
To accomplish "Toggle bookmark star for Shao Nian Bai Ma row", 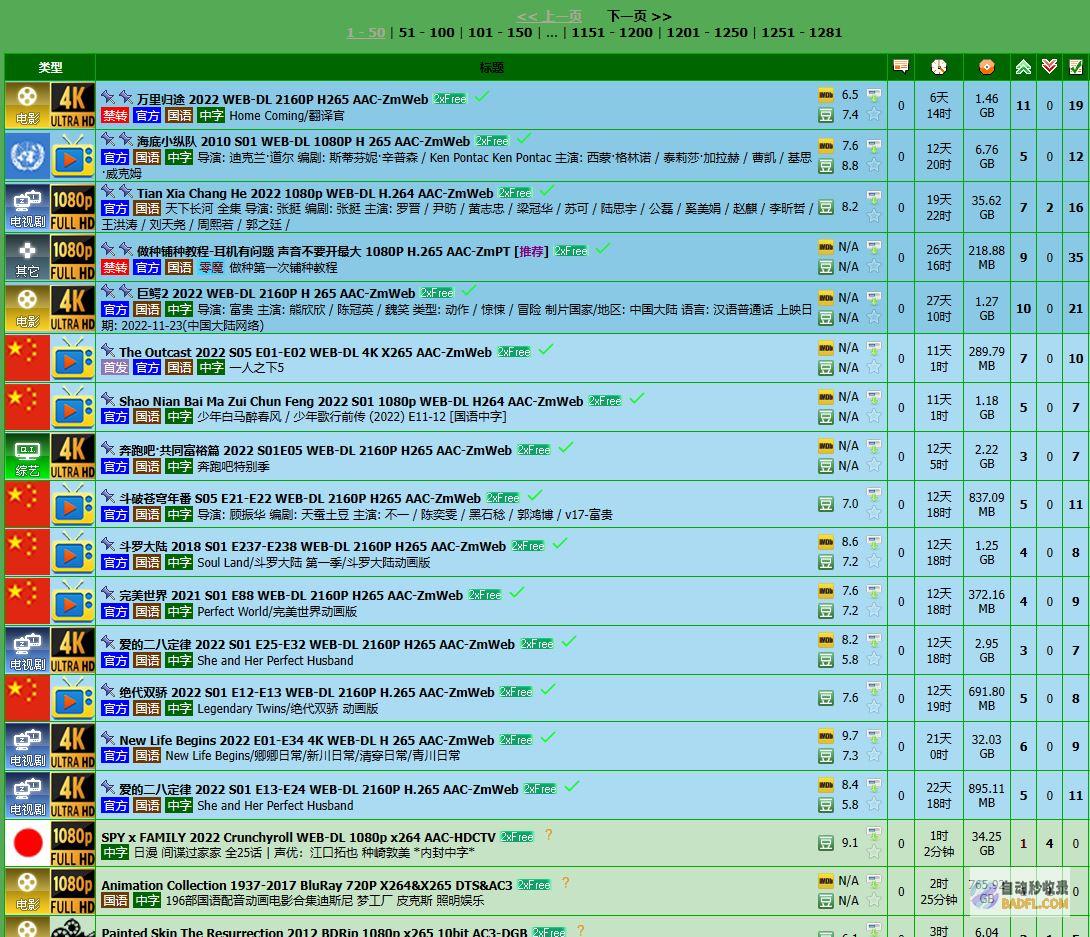I will tap(874, 416).
